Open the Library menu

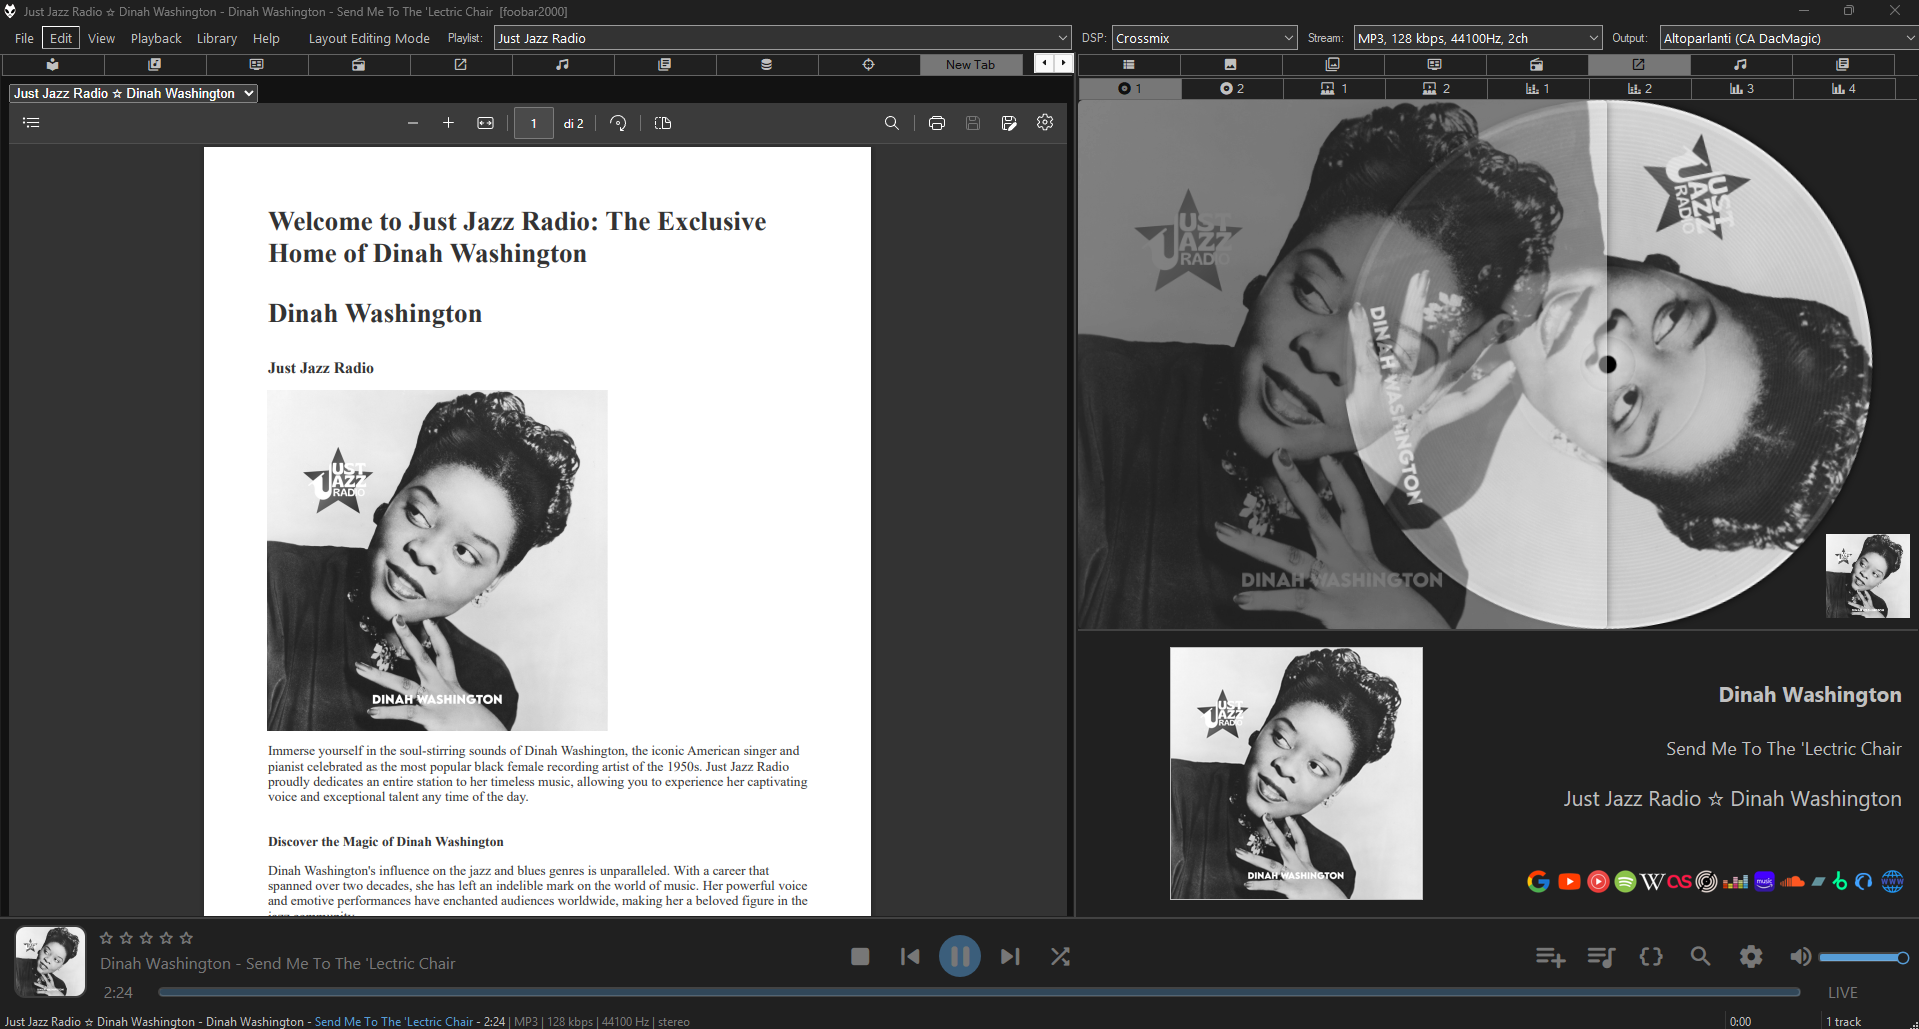(217, 38)
